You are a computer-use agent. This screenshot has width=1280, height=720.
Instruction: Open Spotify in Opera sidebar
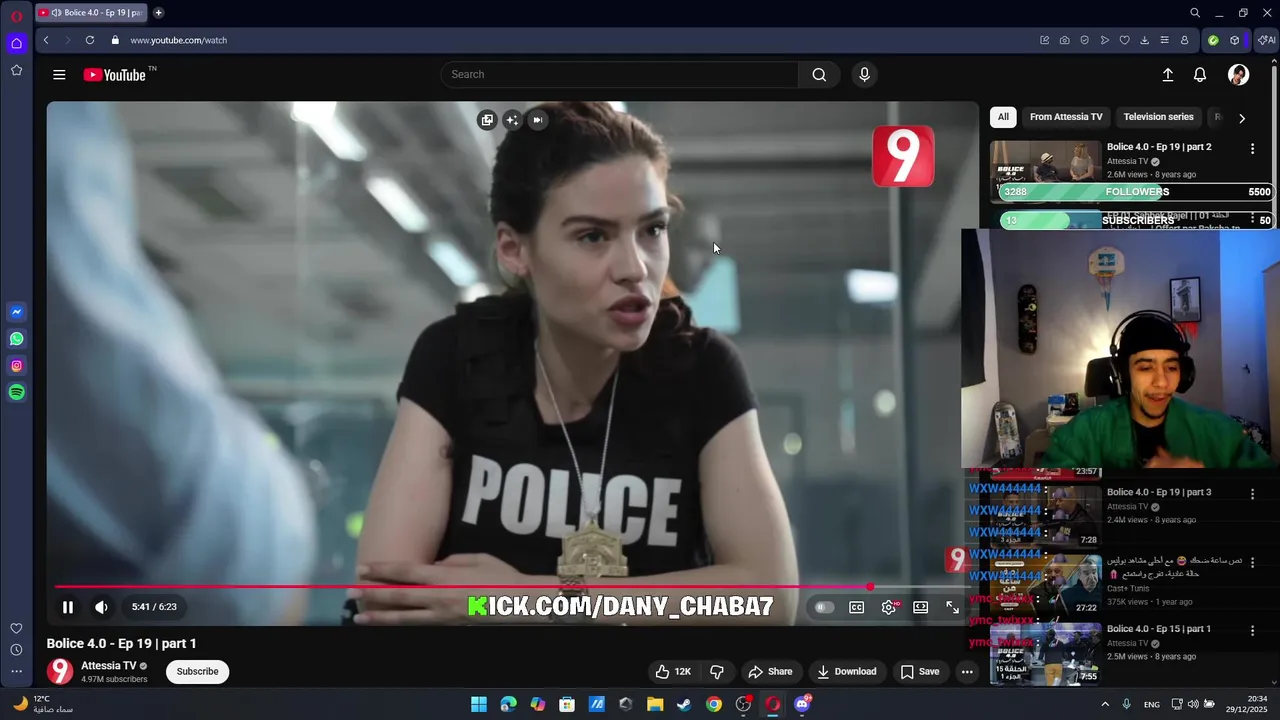click(x=17, y=393)
